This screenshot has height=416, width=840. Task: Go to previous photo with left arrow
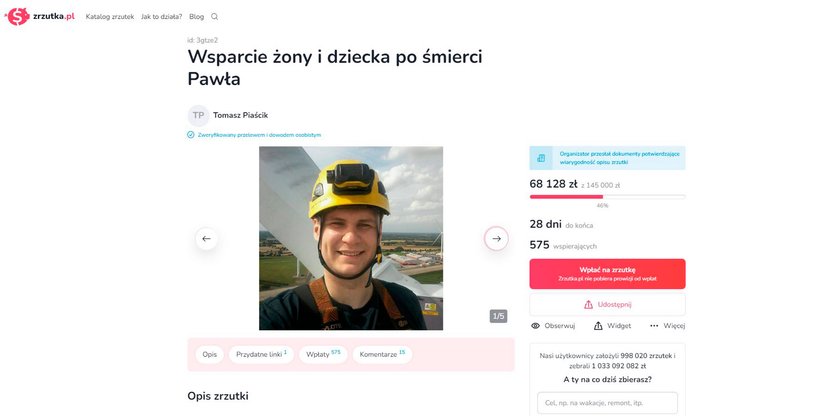(206, 239)
